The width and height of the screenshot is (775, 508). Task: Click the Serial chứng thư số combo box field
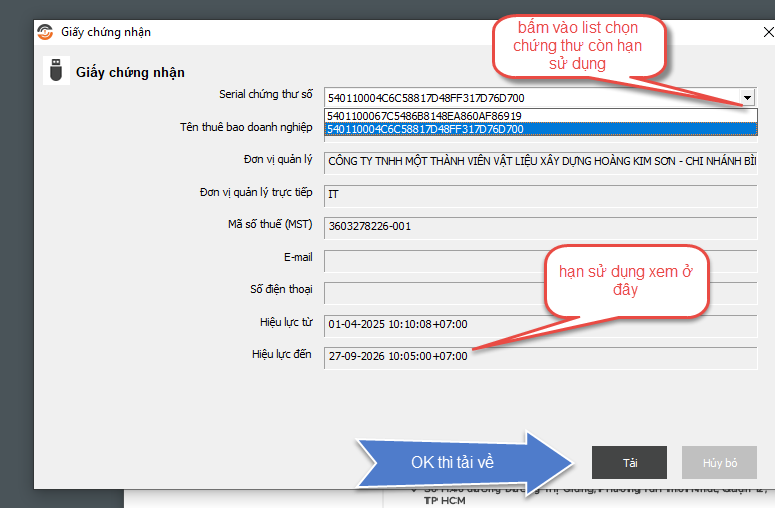530,98
